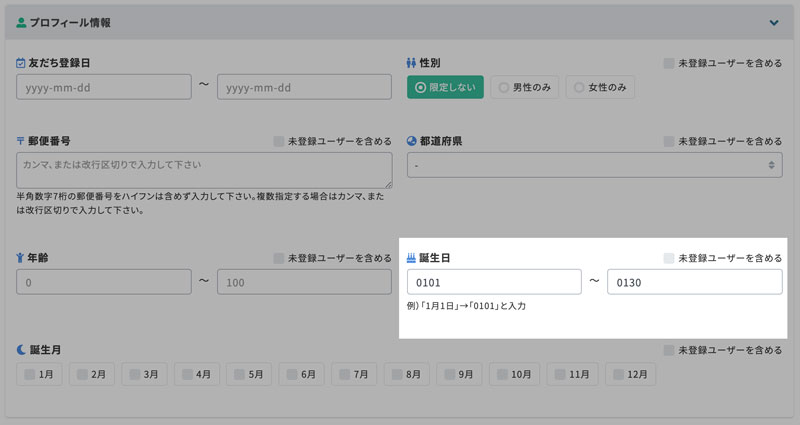Screen dimensions: 800x425
Task: Click the 誕生日 end field with 0130
Action: [x=694, y=282]
